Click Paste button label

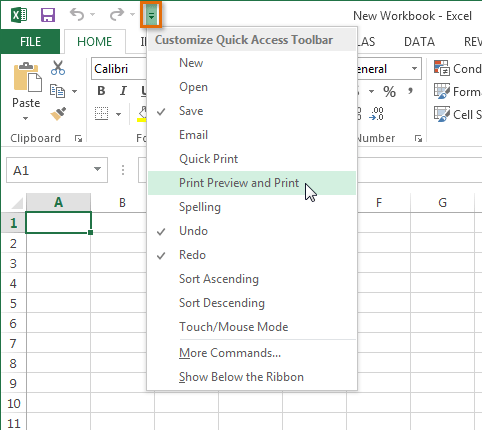coord(26,103)
